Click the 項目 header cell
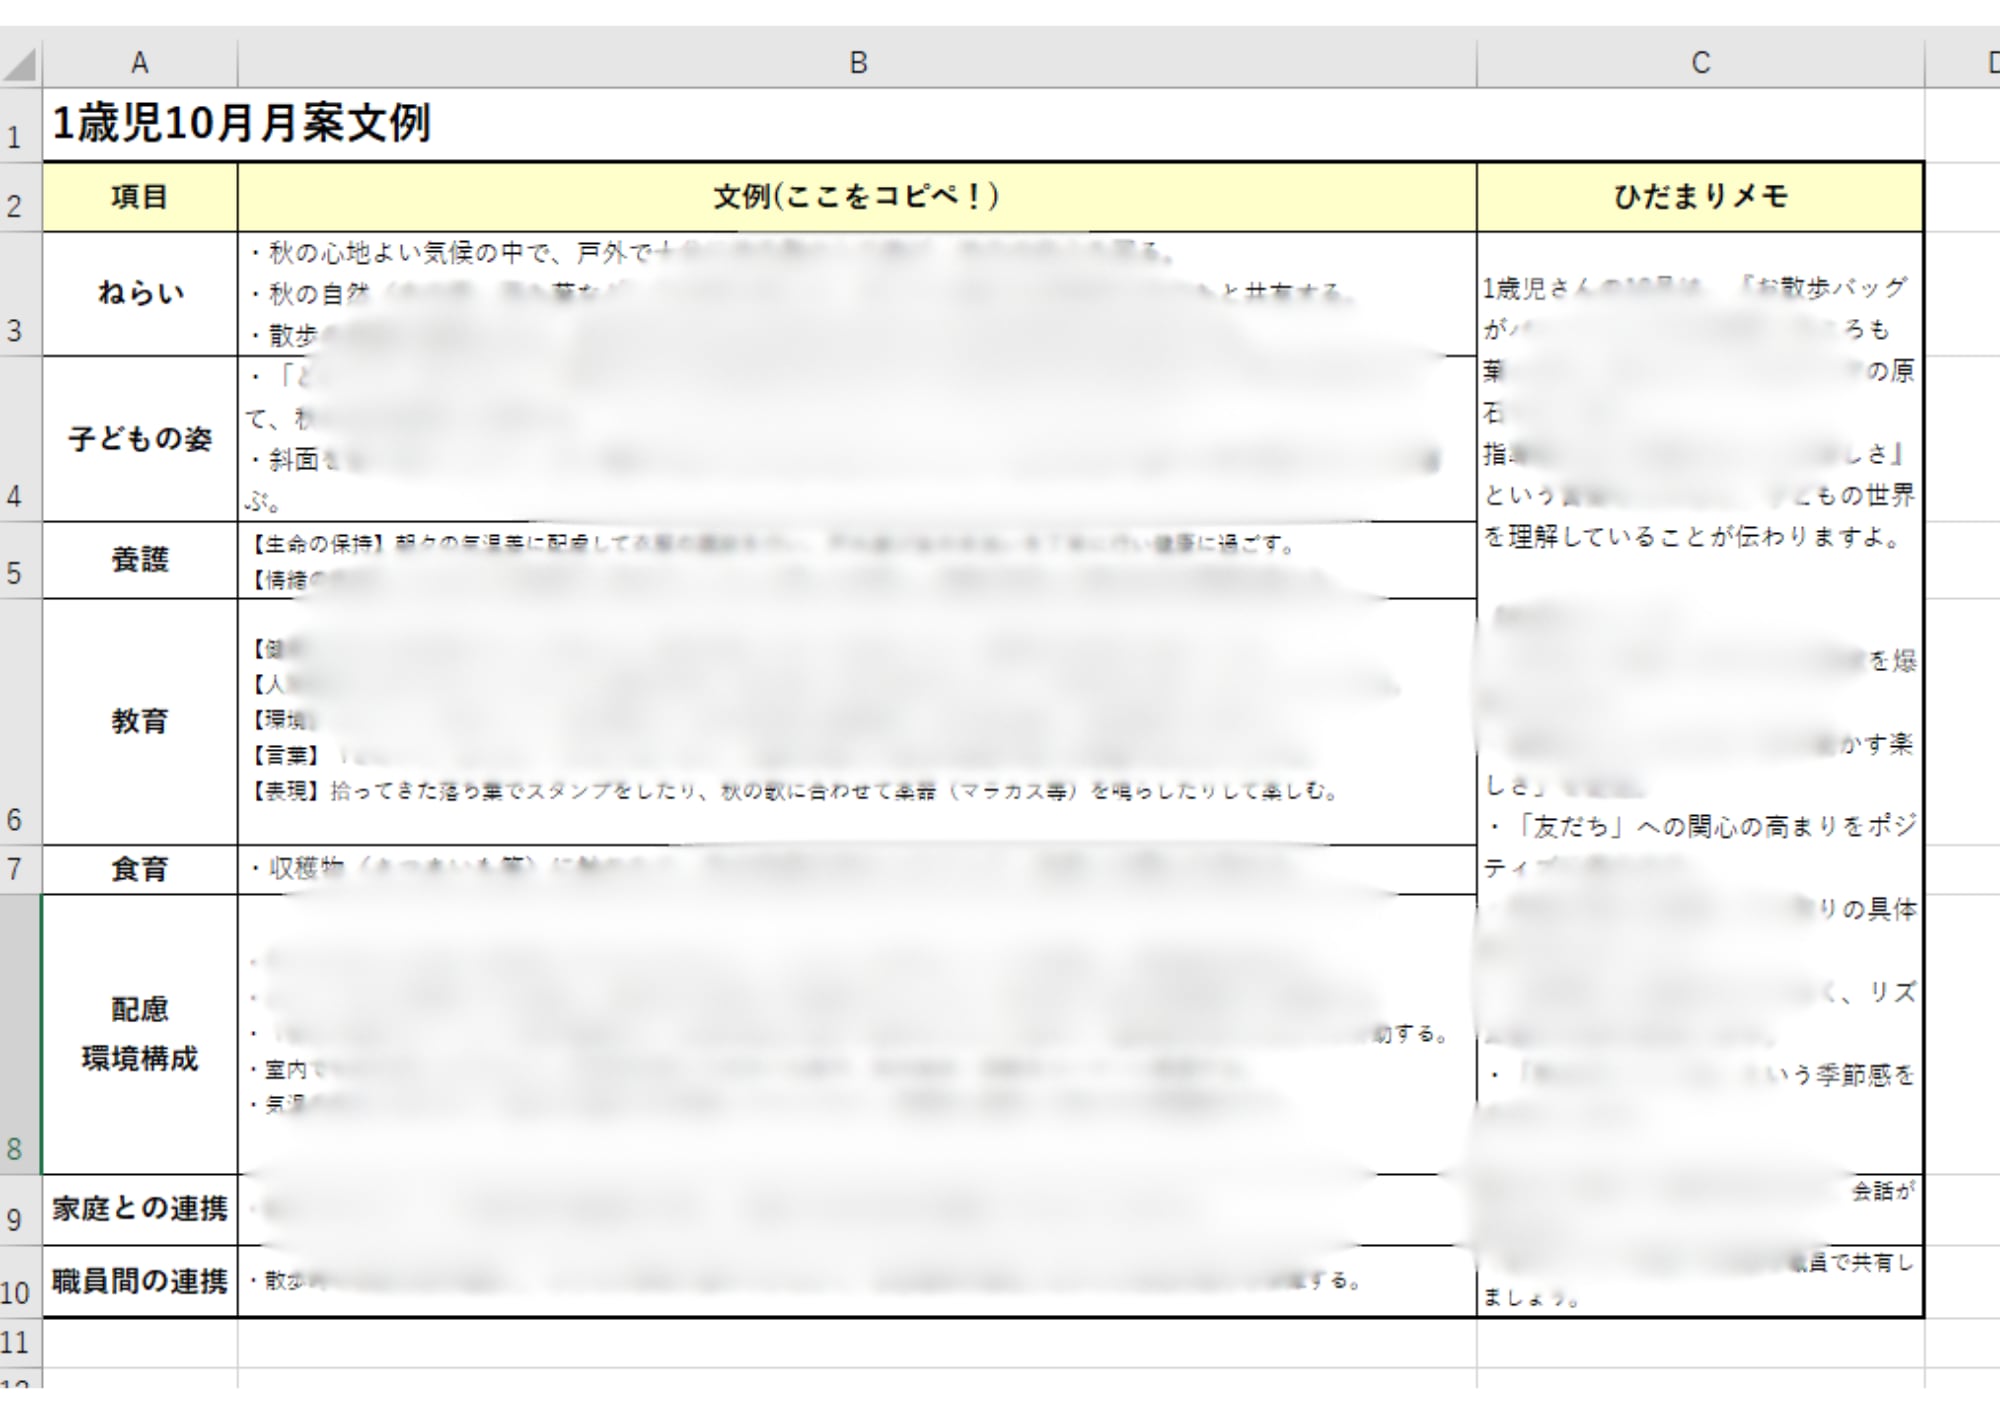 coord(140,197)
